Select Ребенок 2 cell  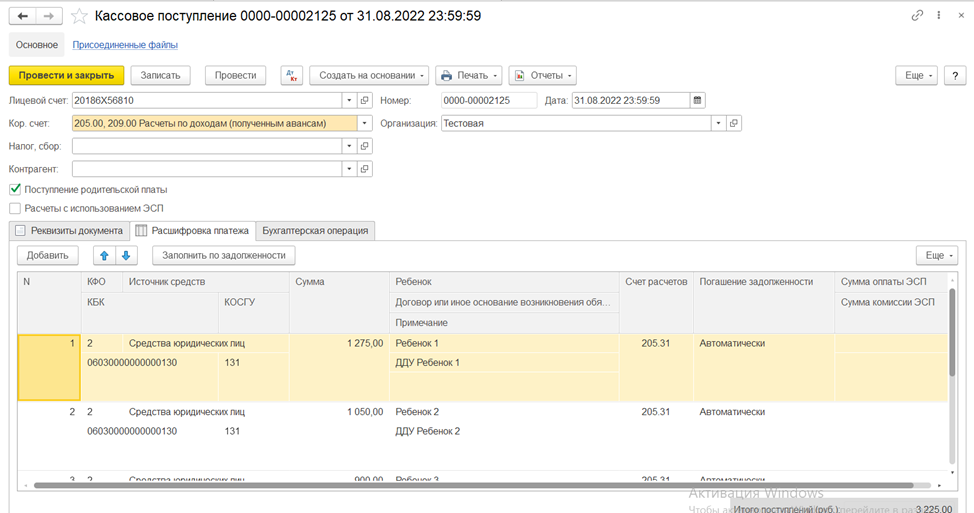pos(504,411)
